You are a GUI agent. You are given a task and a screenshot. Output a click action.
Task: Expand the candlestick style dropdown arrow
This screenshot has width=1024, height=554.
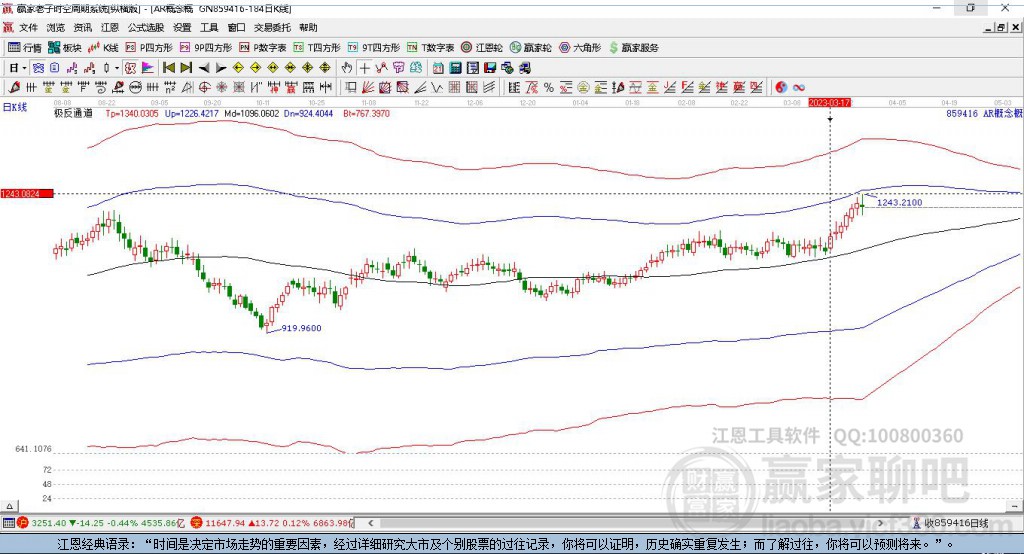pyautogui.click(x=117, y=68)
